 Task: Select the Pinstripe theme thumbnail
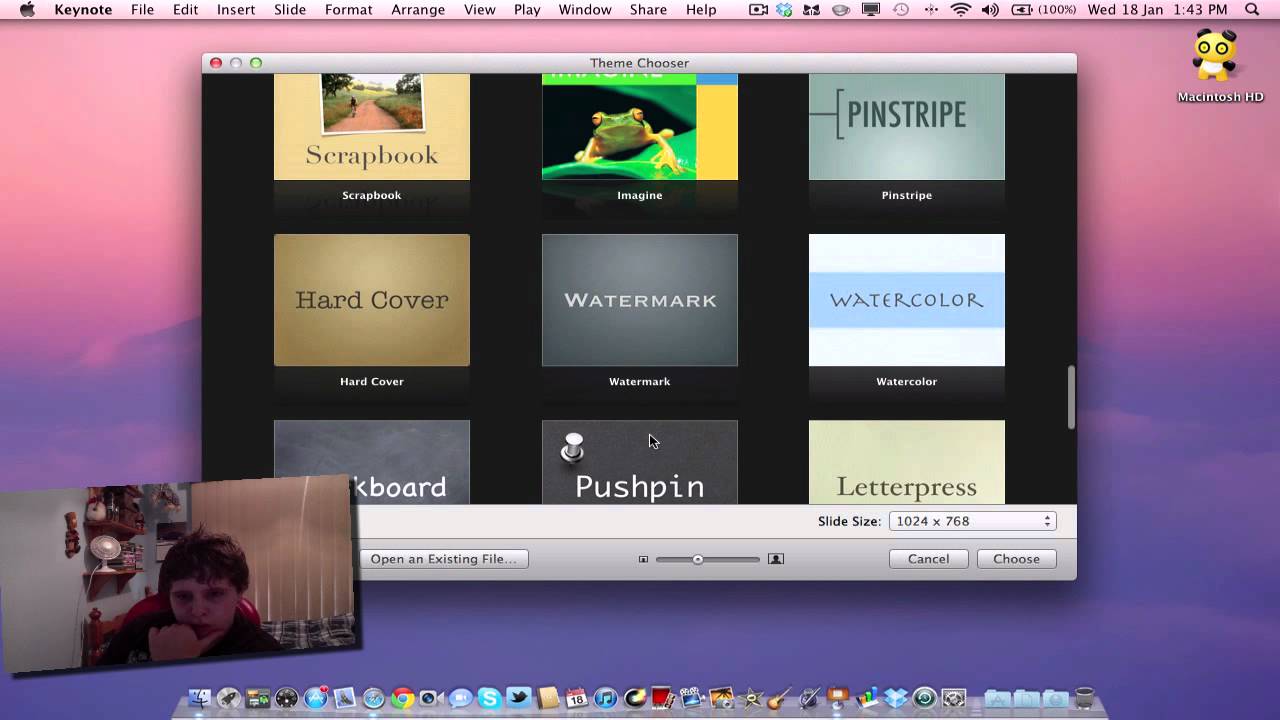point(907,127)
